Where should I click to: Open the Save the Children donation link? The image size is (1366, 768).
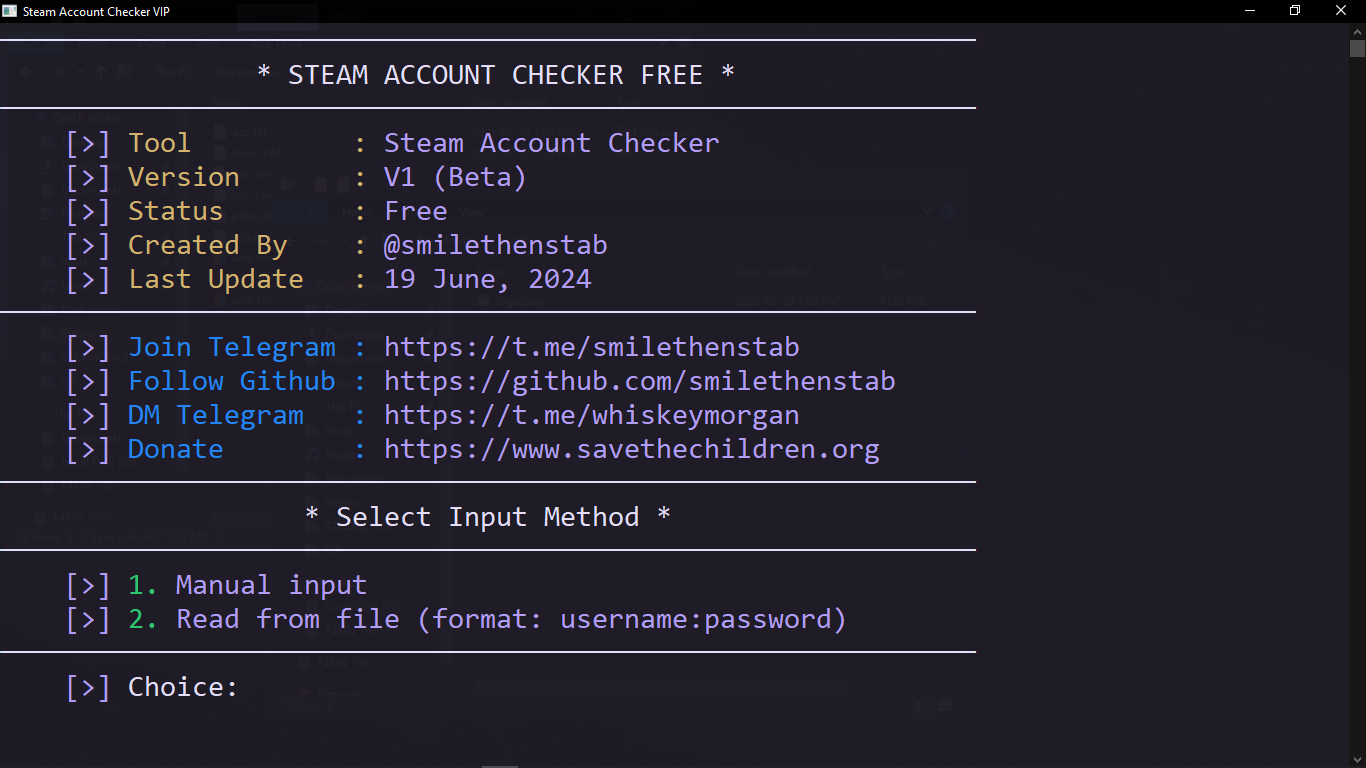point(633,449)
